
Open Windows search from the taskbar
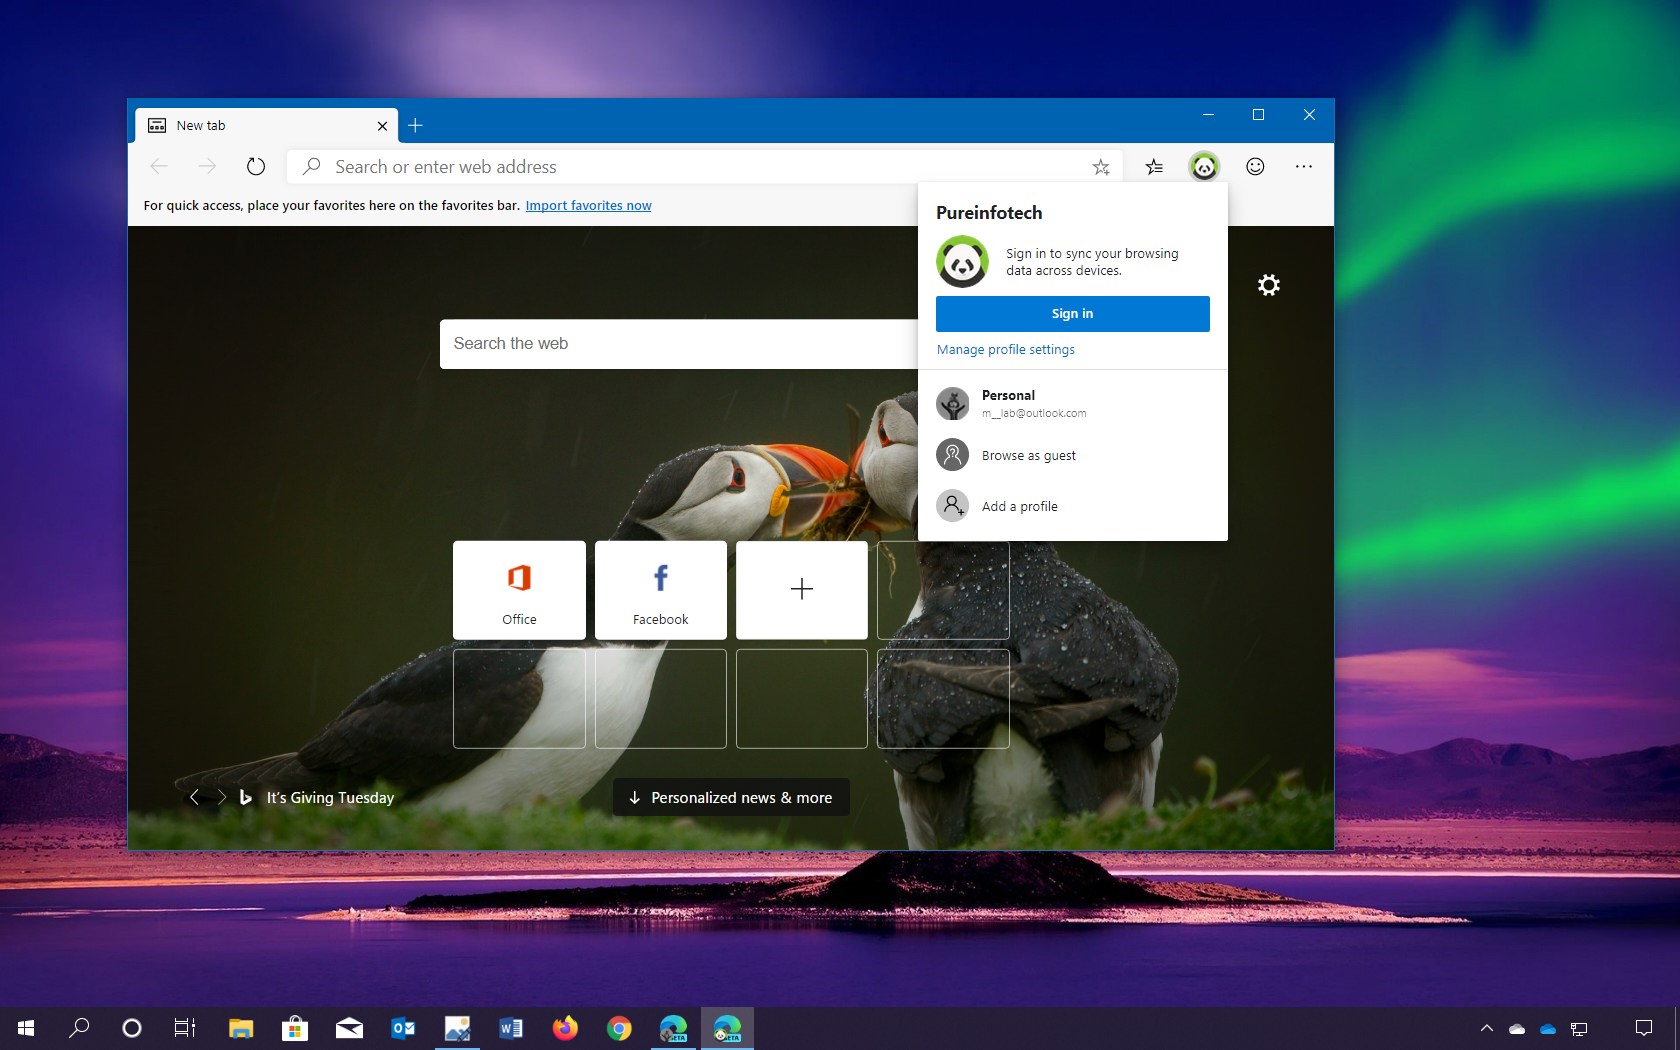click(79, 1028)
